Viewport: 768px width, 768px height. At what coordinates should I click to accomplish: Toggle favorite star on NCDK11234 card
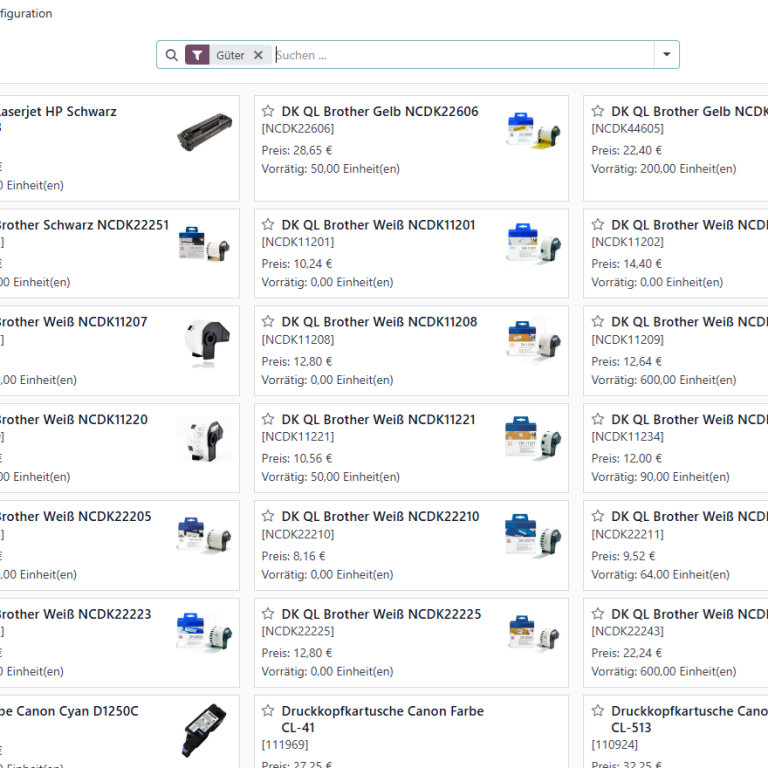(x=598, y=419)
